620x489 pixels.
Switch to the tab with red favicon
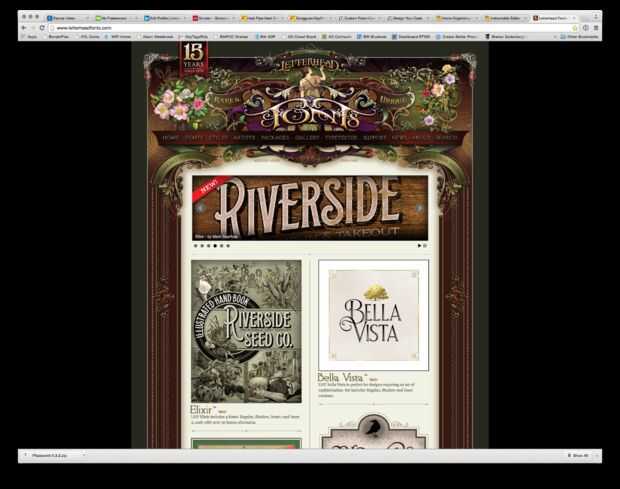[213, 18]
